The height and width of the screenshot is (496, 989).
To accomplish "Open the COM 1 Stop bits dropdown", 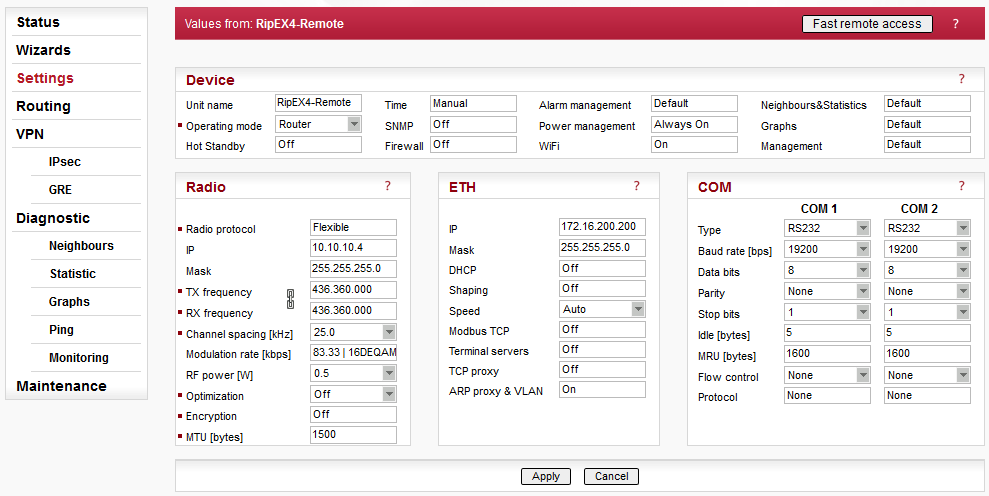I will point(828,312).
